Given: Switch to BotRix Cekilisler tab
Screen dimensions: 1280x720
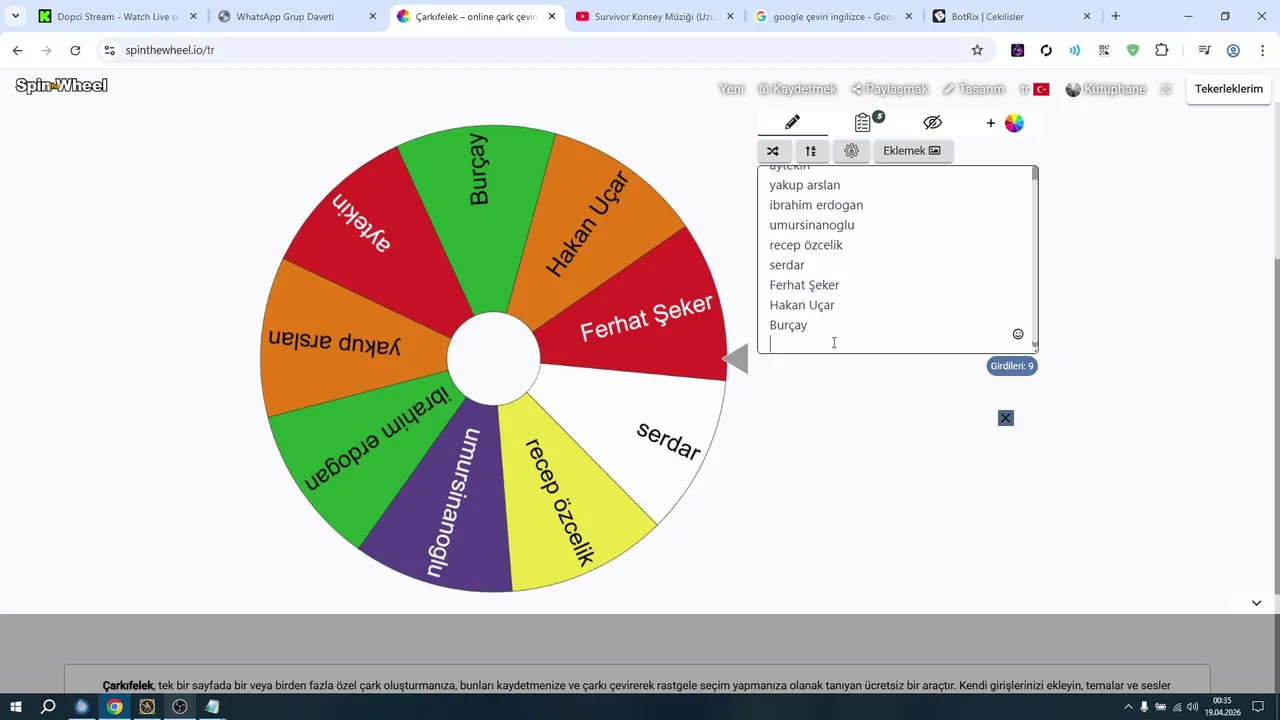Looking at the screenshot, I should tap(1012, 17).
